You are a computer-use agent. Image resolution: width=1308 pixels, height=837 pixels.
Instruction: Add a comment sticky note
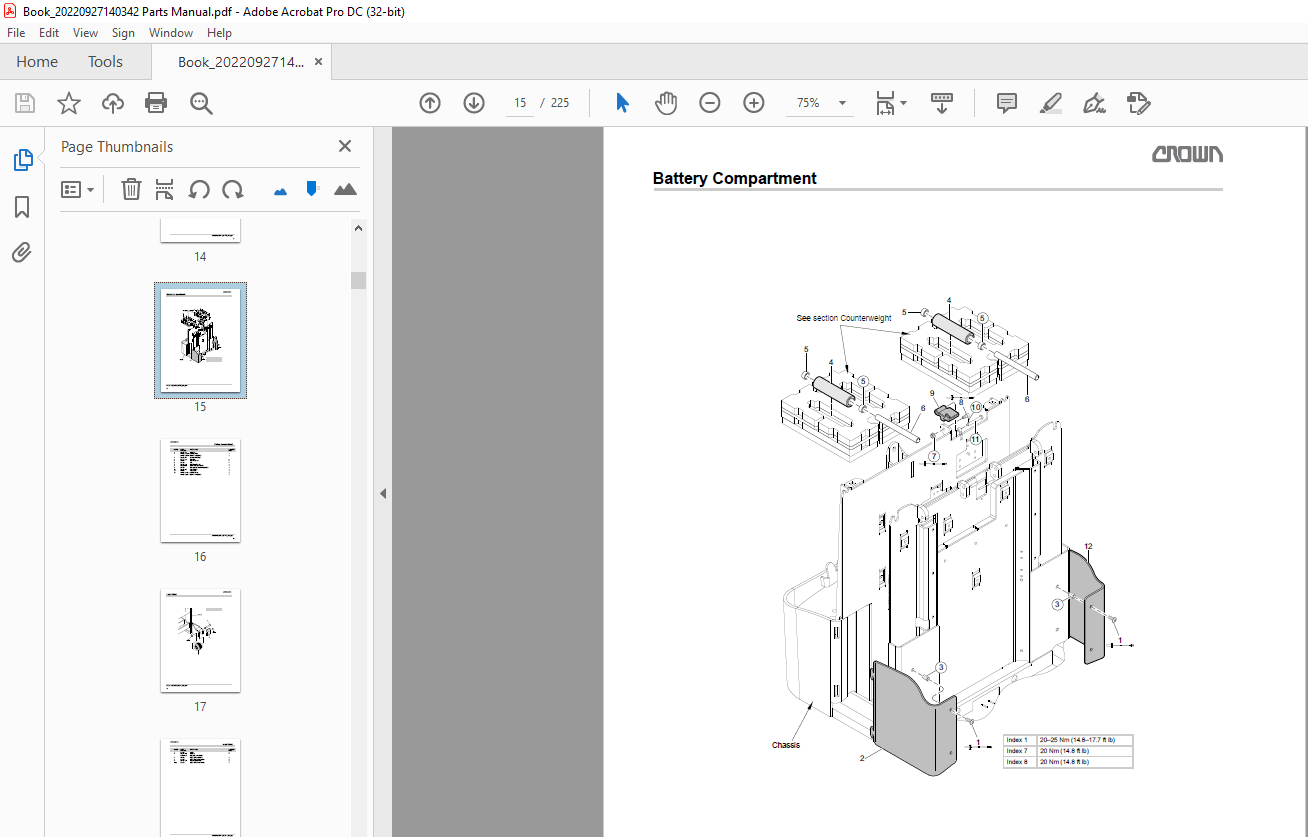1007,103
